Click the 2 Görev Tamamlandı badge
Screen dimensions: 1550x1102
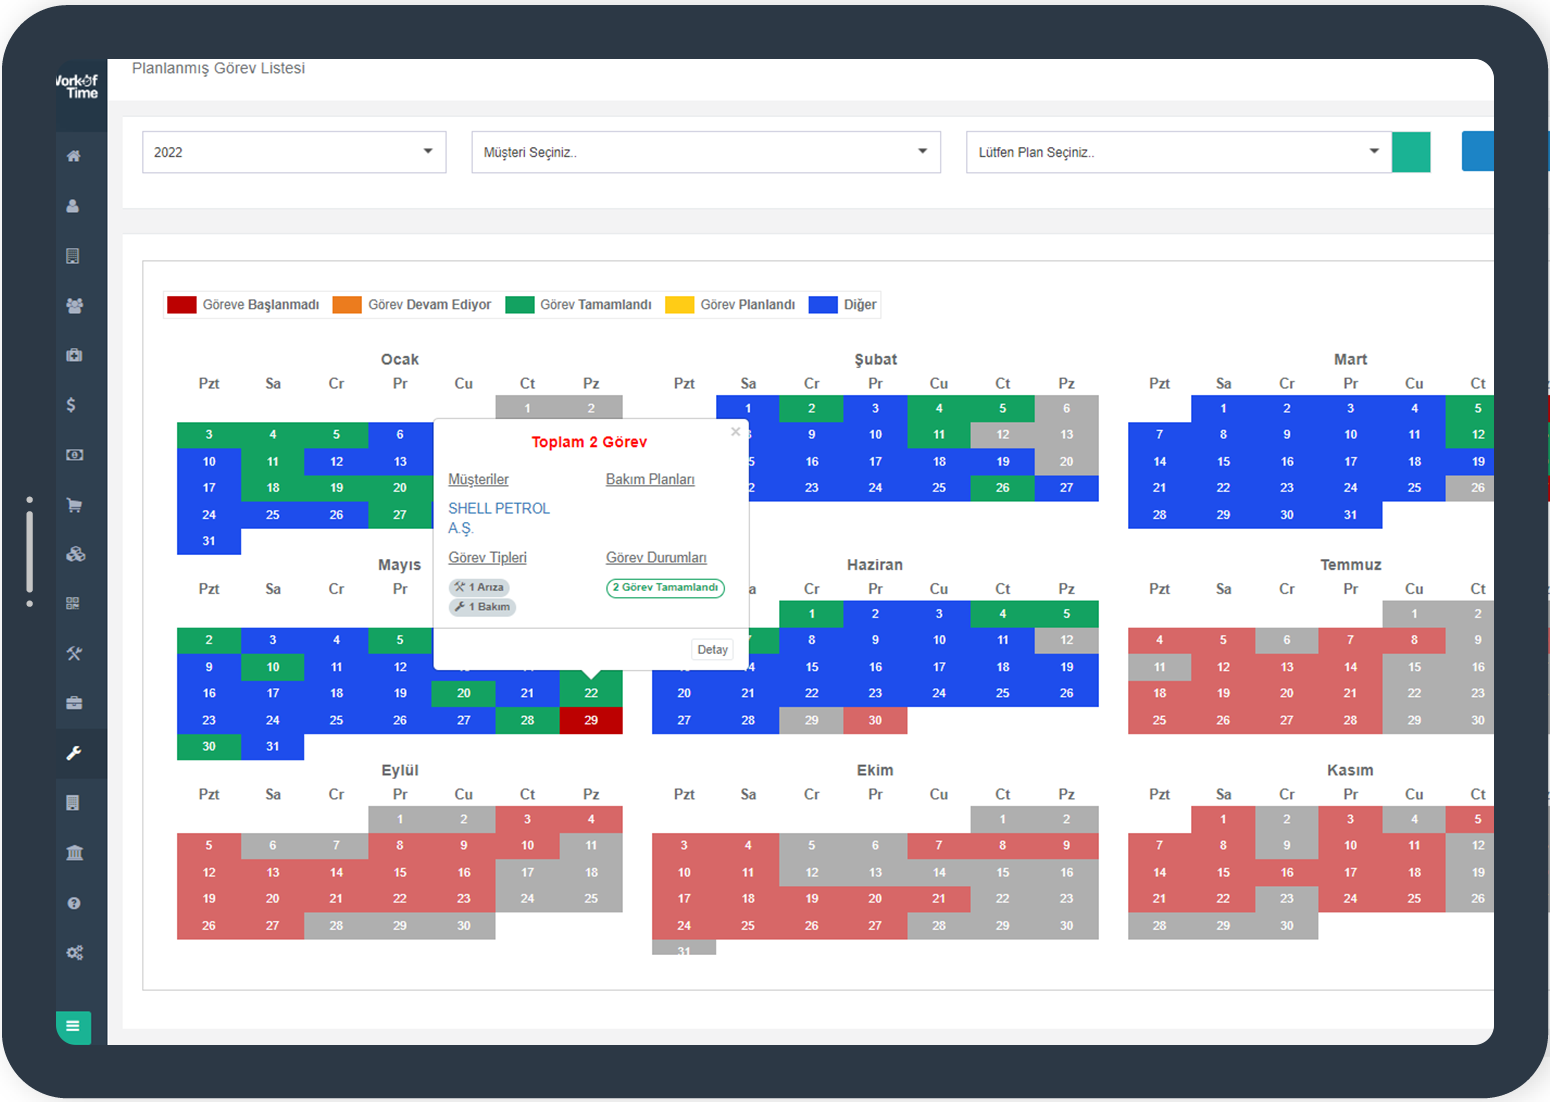pos(665,588)
